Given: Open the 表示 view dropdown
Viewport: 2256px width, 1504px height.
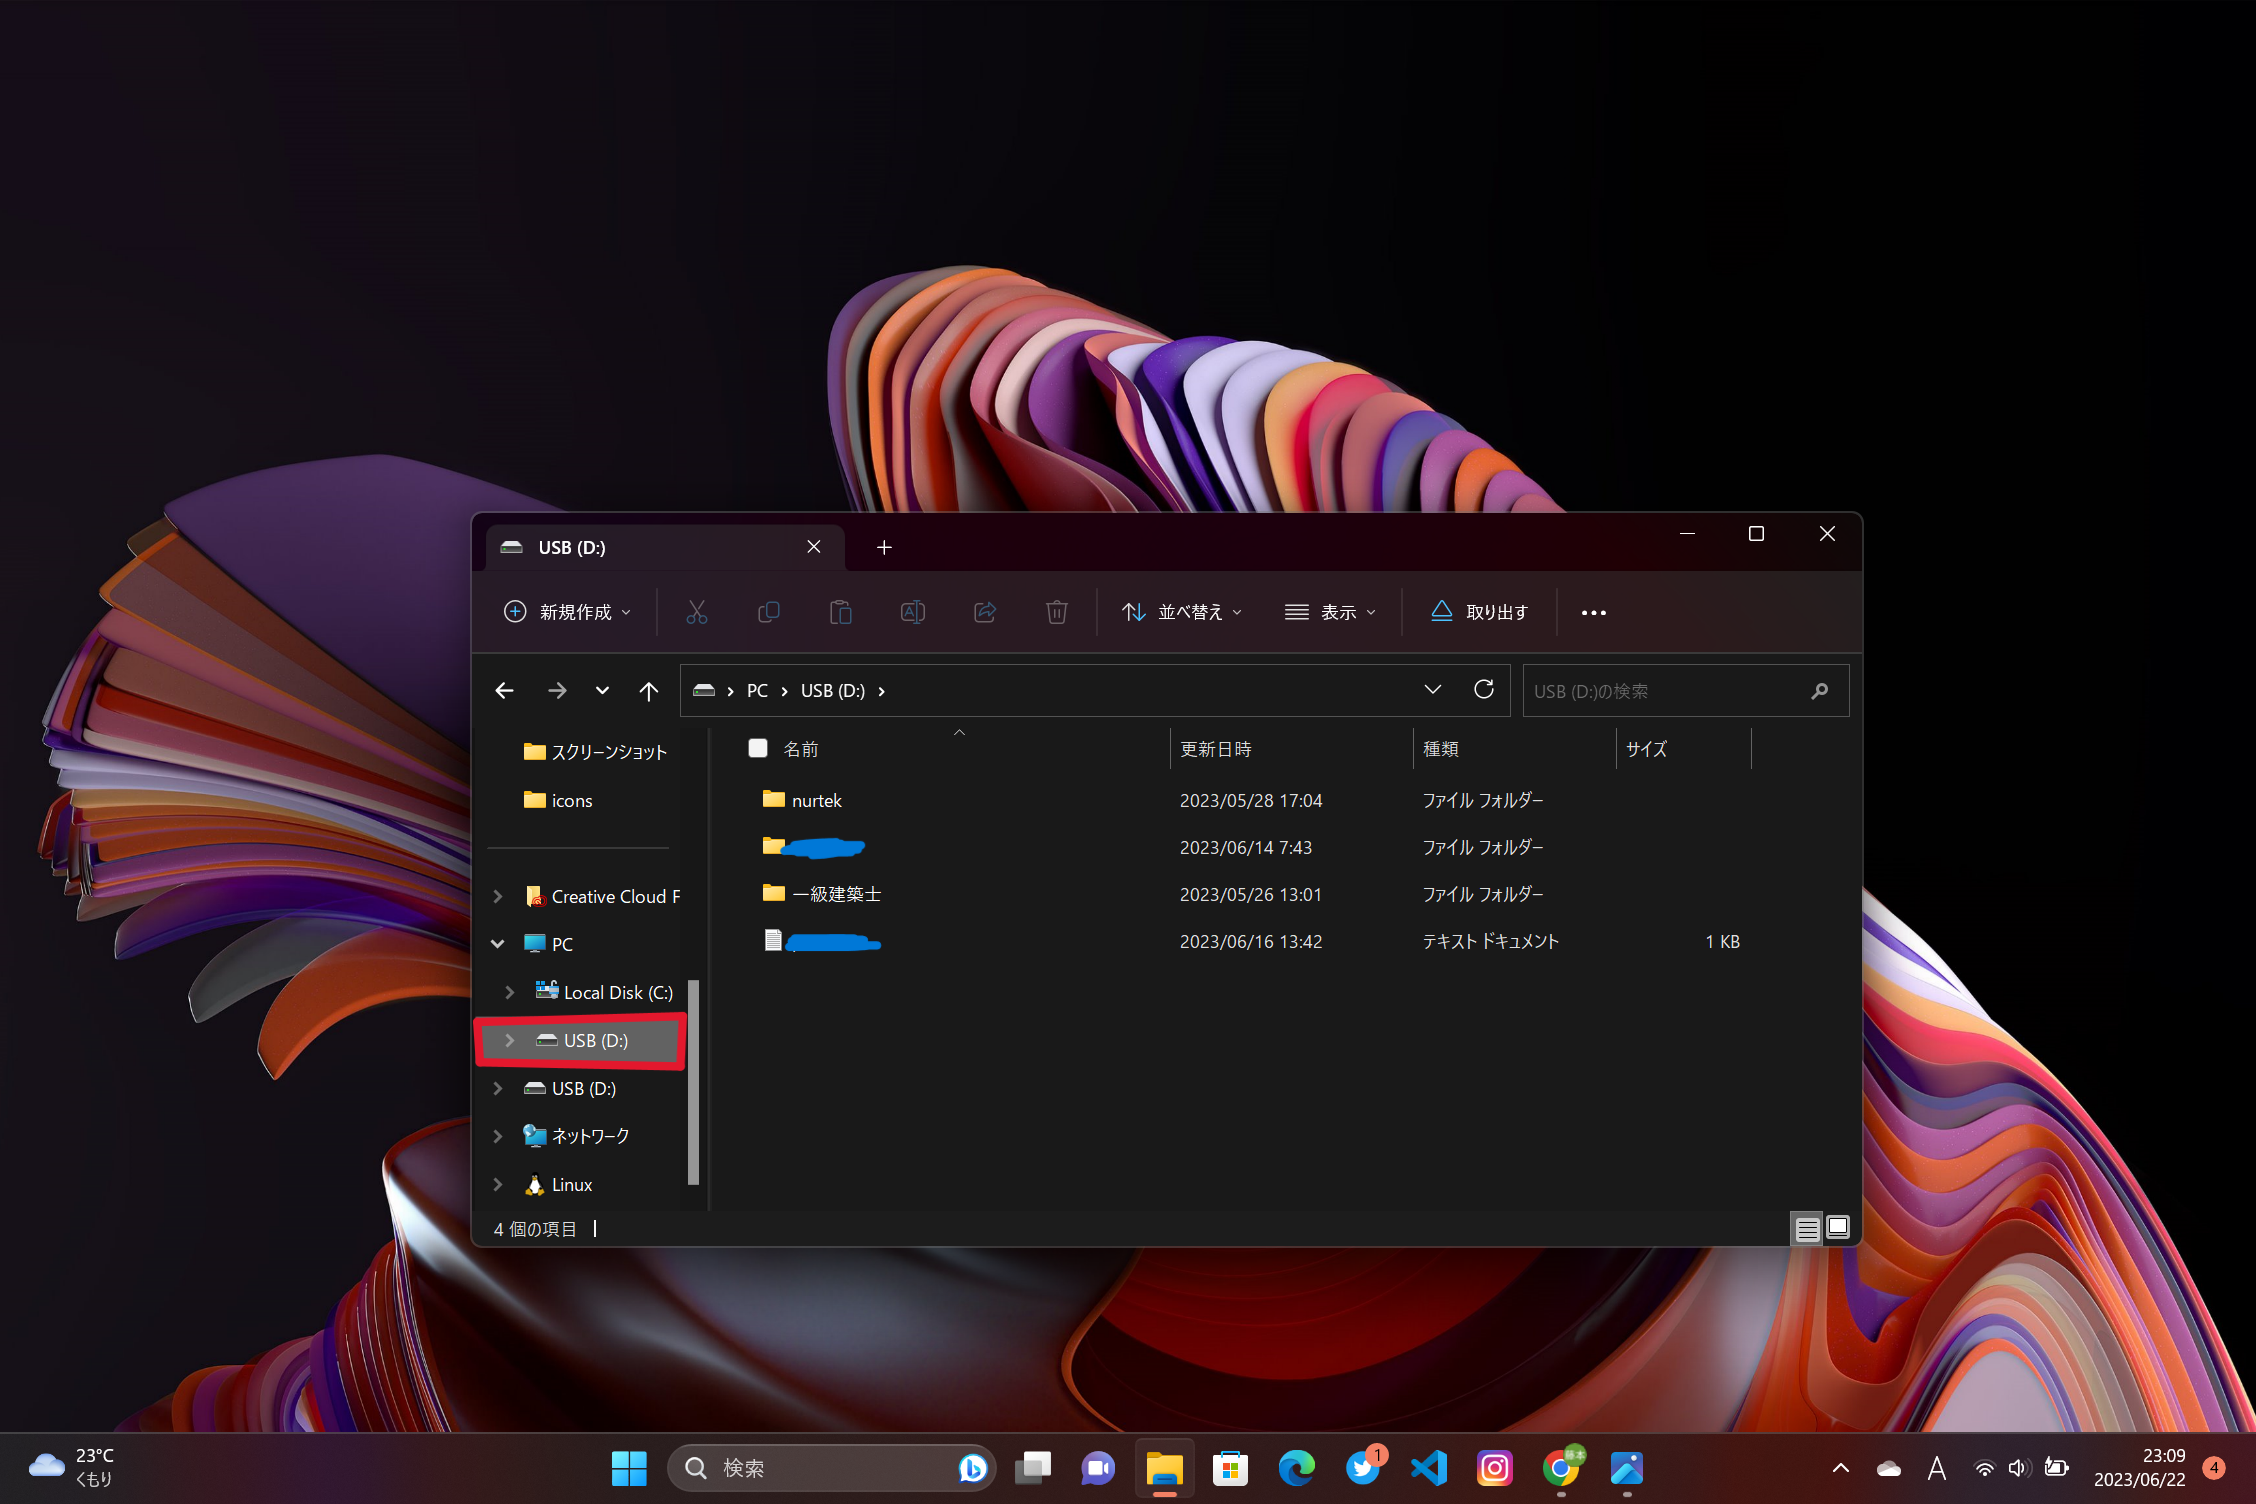Looking at the screenshot, I should [1330, 612].
